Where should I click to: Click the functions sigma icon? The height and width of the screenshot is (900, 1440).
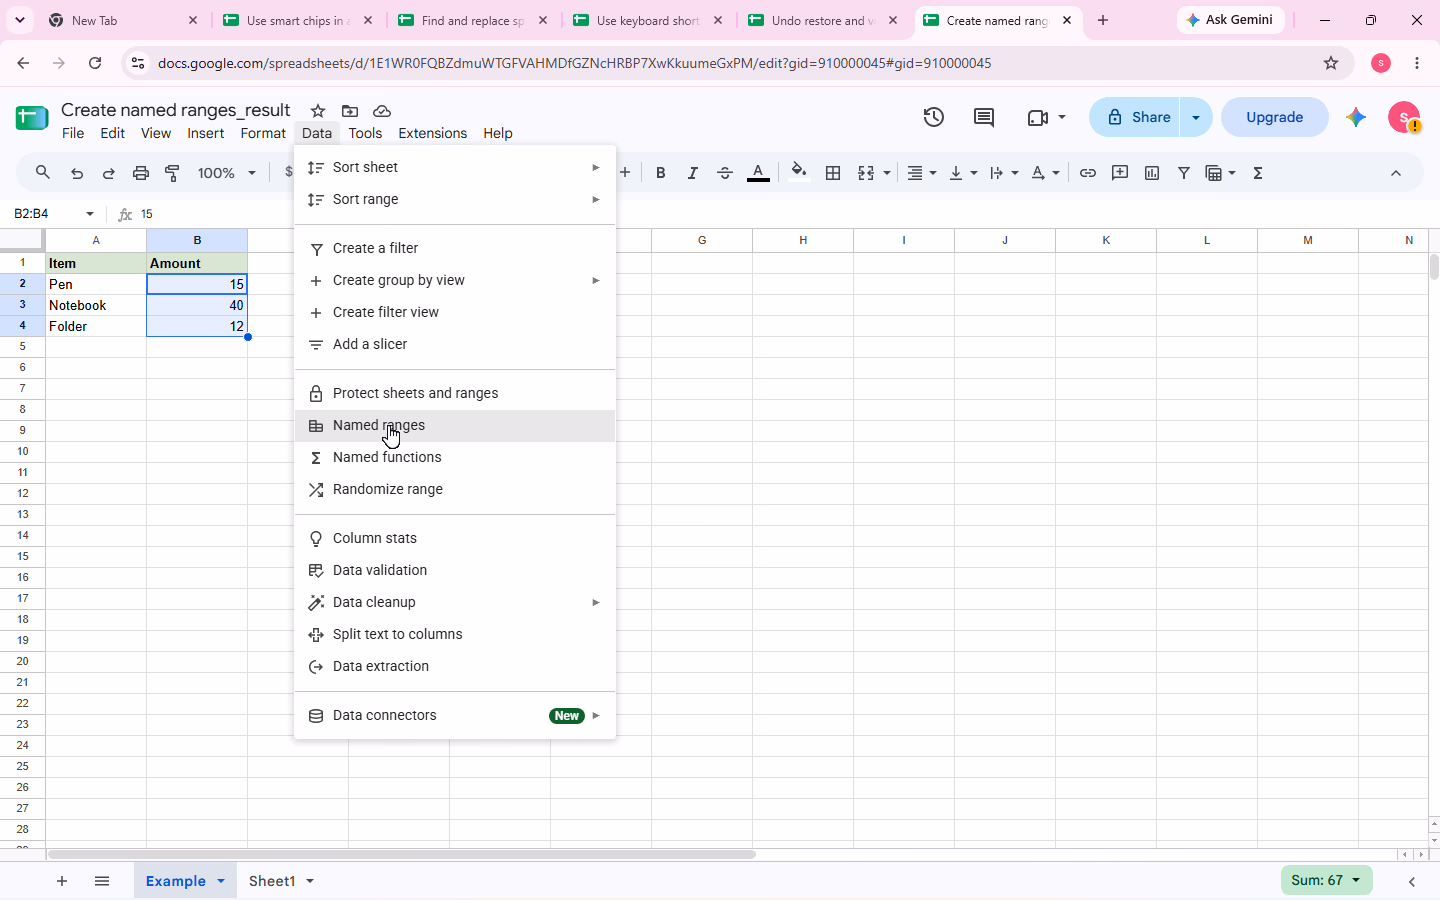(x=1258, y=173)
